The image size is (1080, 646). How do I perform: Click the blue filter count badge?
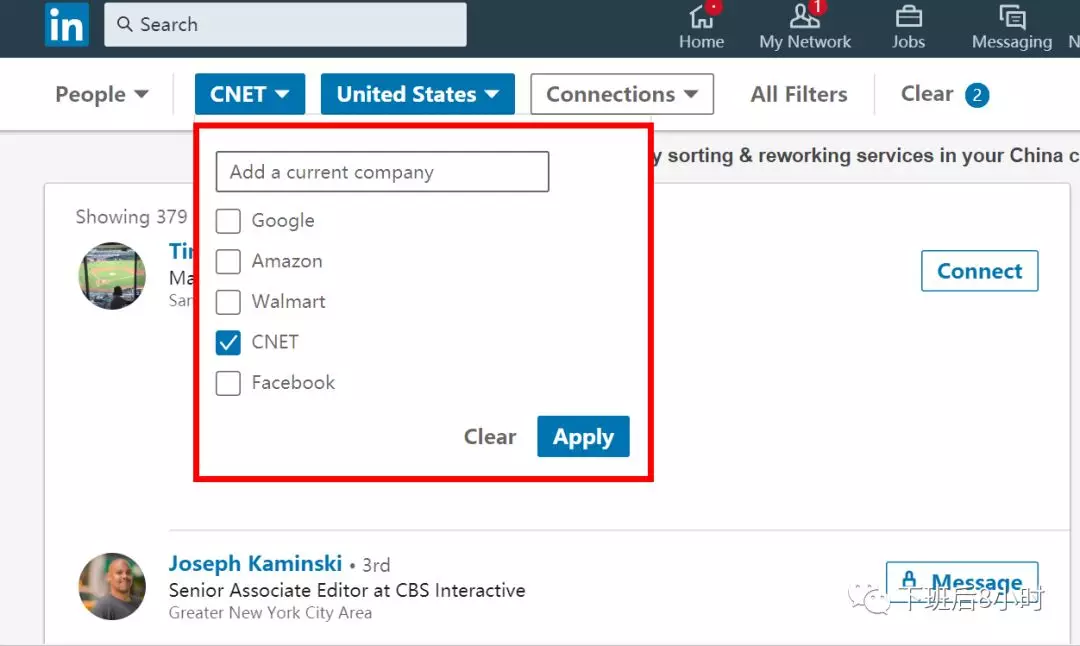pos(976,95)
